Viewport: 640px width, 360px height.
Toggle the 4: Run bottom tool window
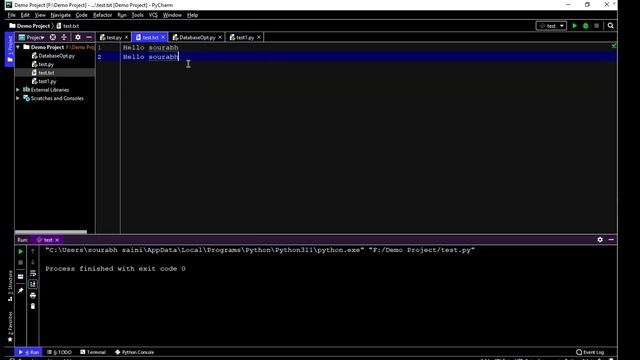point(28,352)
